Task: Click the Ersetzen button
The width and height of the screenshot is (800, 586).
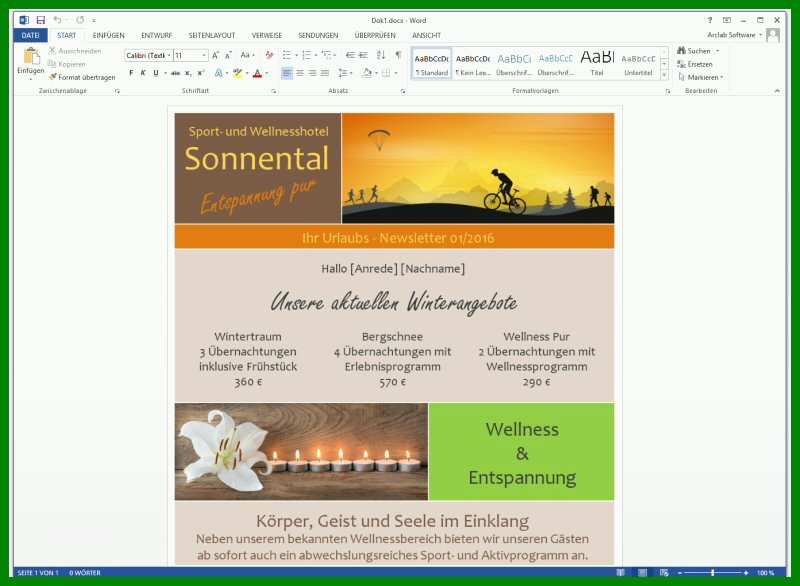Action: pos(695,64)
